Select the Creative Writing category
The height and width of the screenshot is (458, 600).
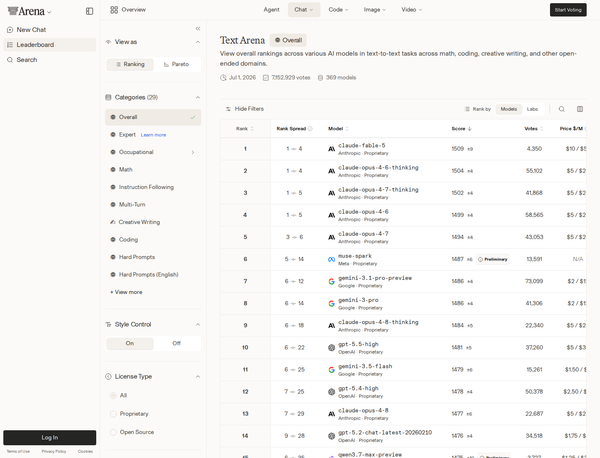pyautogui.click(x=153, y=222)
